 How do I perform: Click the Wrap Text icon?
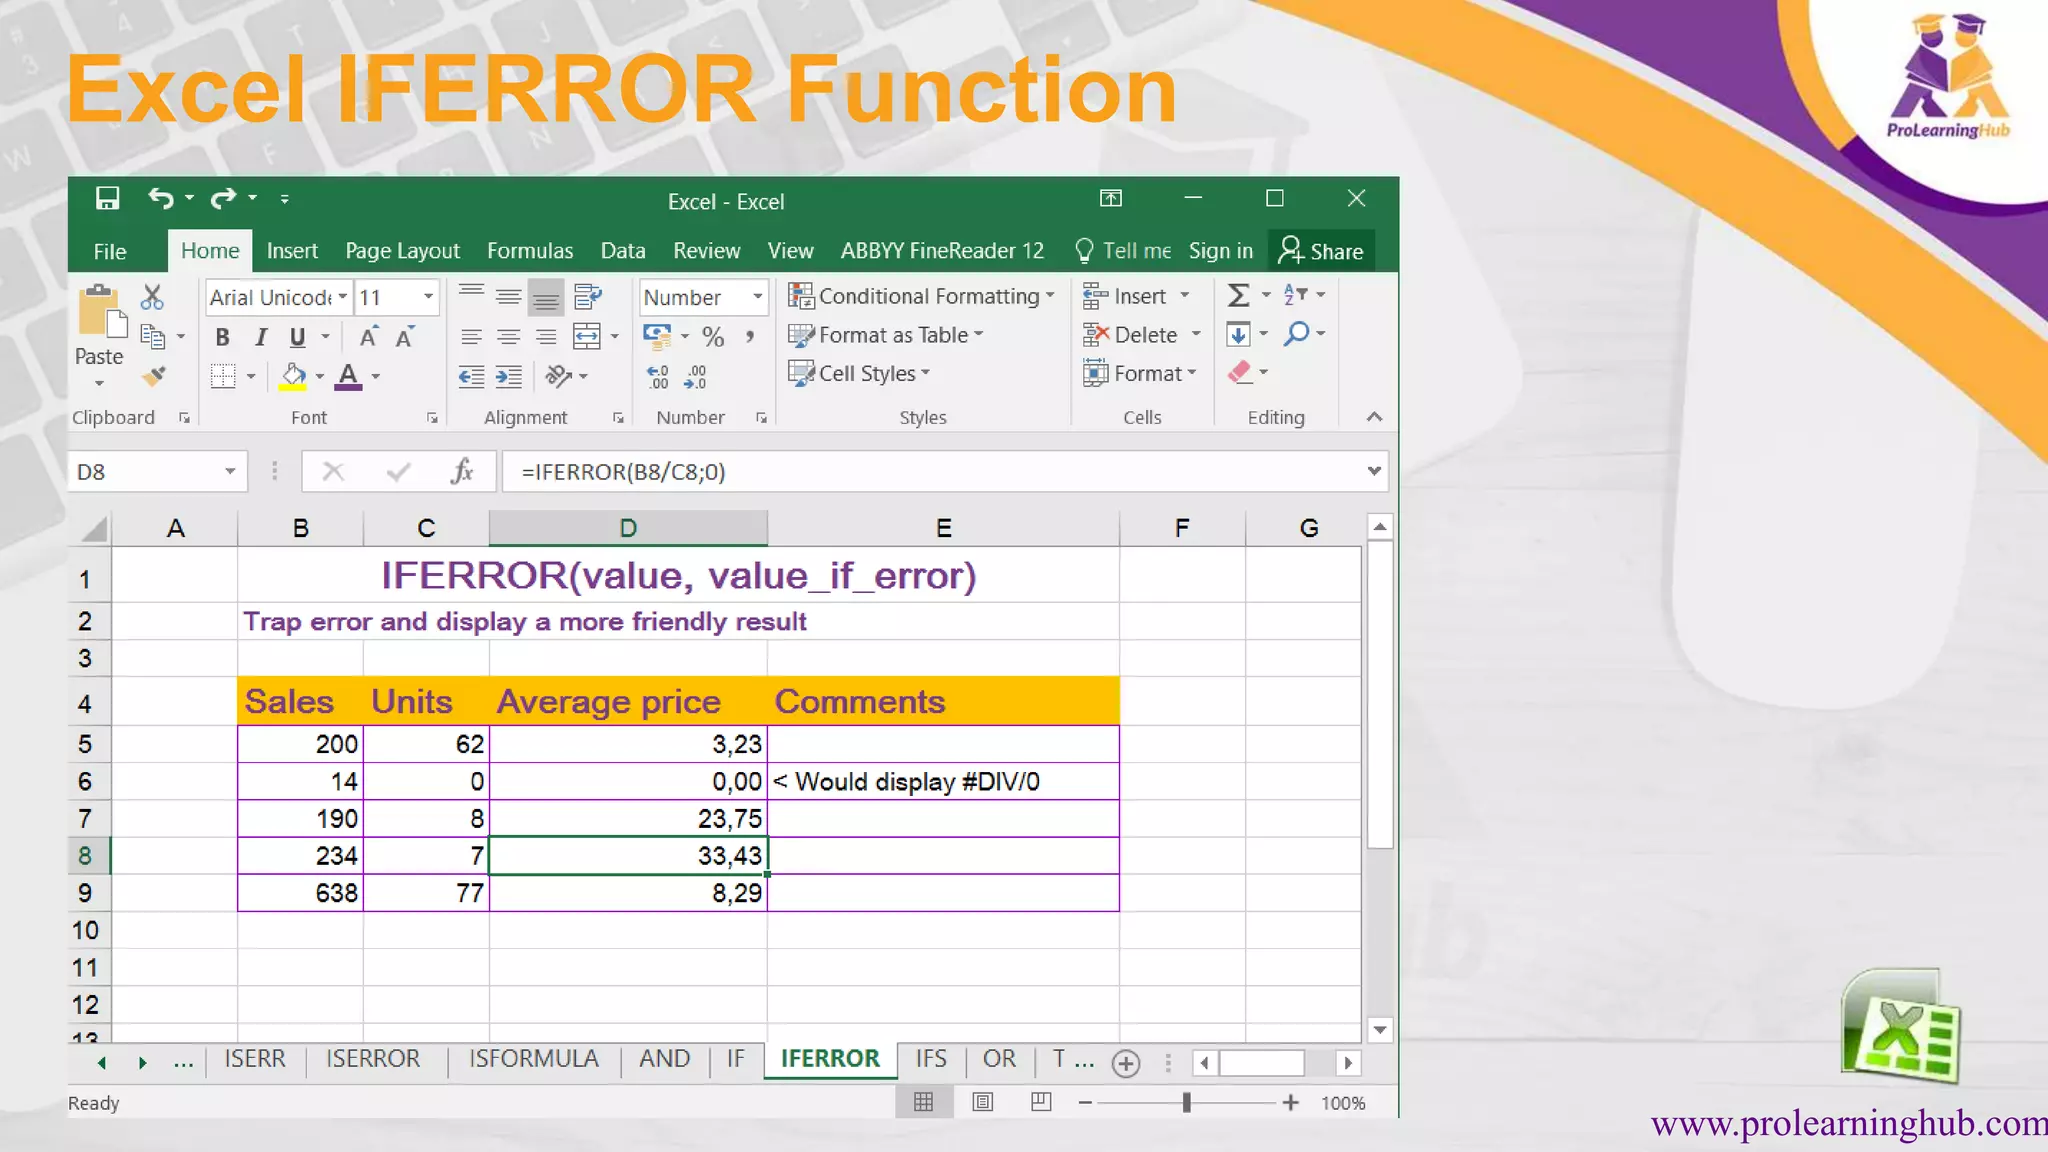(x=588, y=297)
